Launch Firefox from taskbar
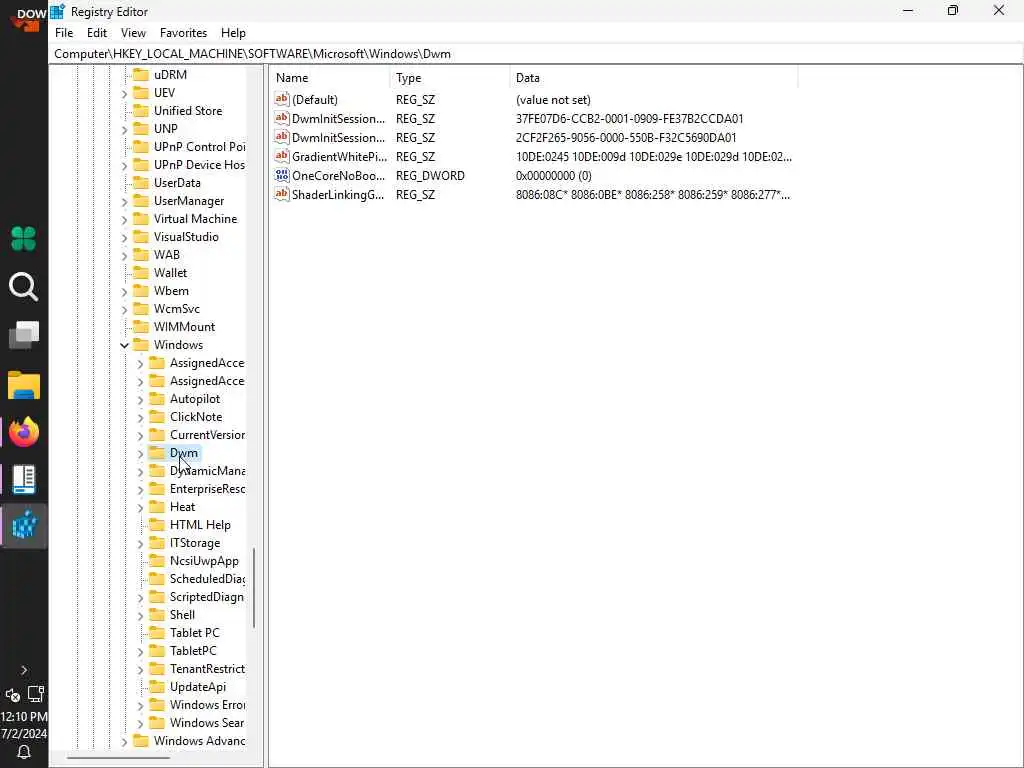Image resolution: width=1024 pixels, height=768 pixels. (x=24, y=432)
